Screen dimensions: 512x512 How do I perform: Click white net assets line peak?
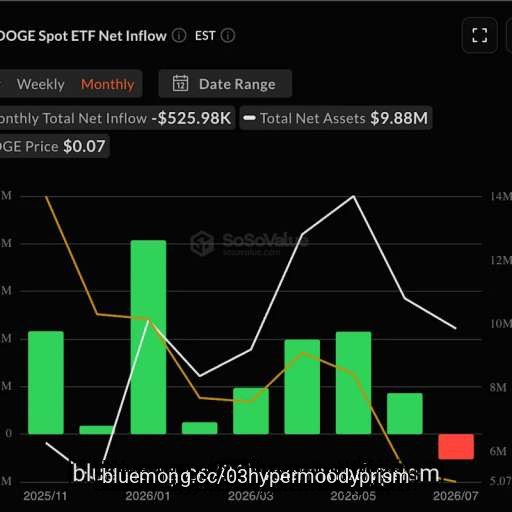click(354, 196)
